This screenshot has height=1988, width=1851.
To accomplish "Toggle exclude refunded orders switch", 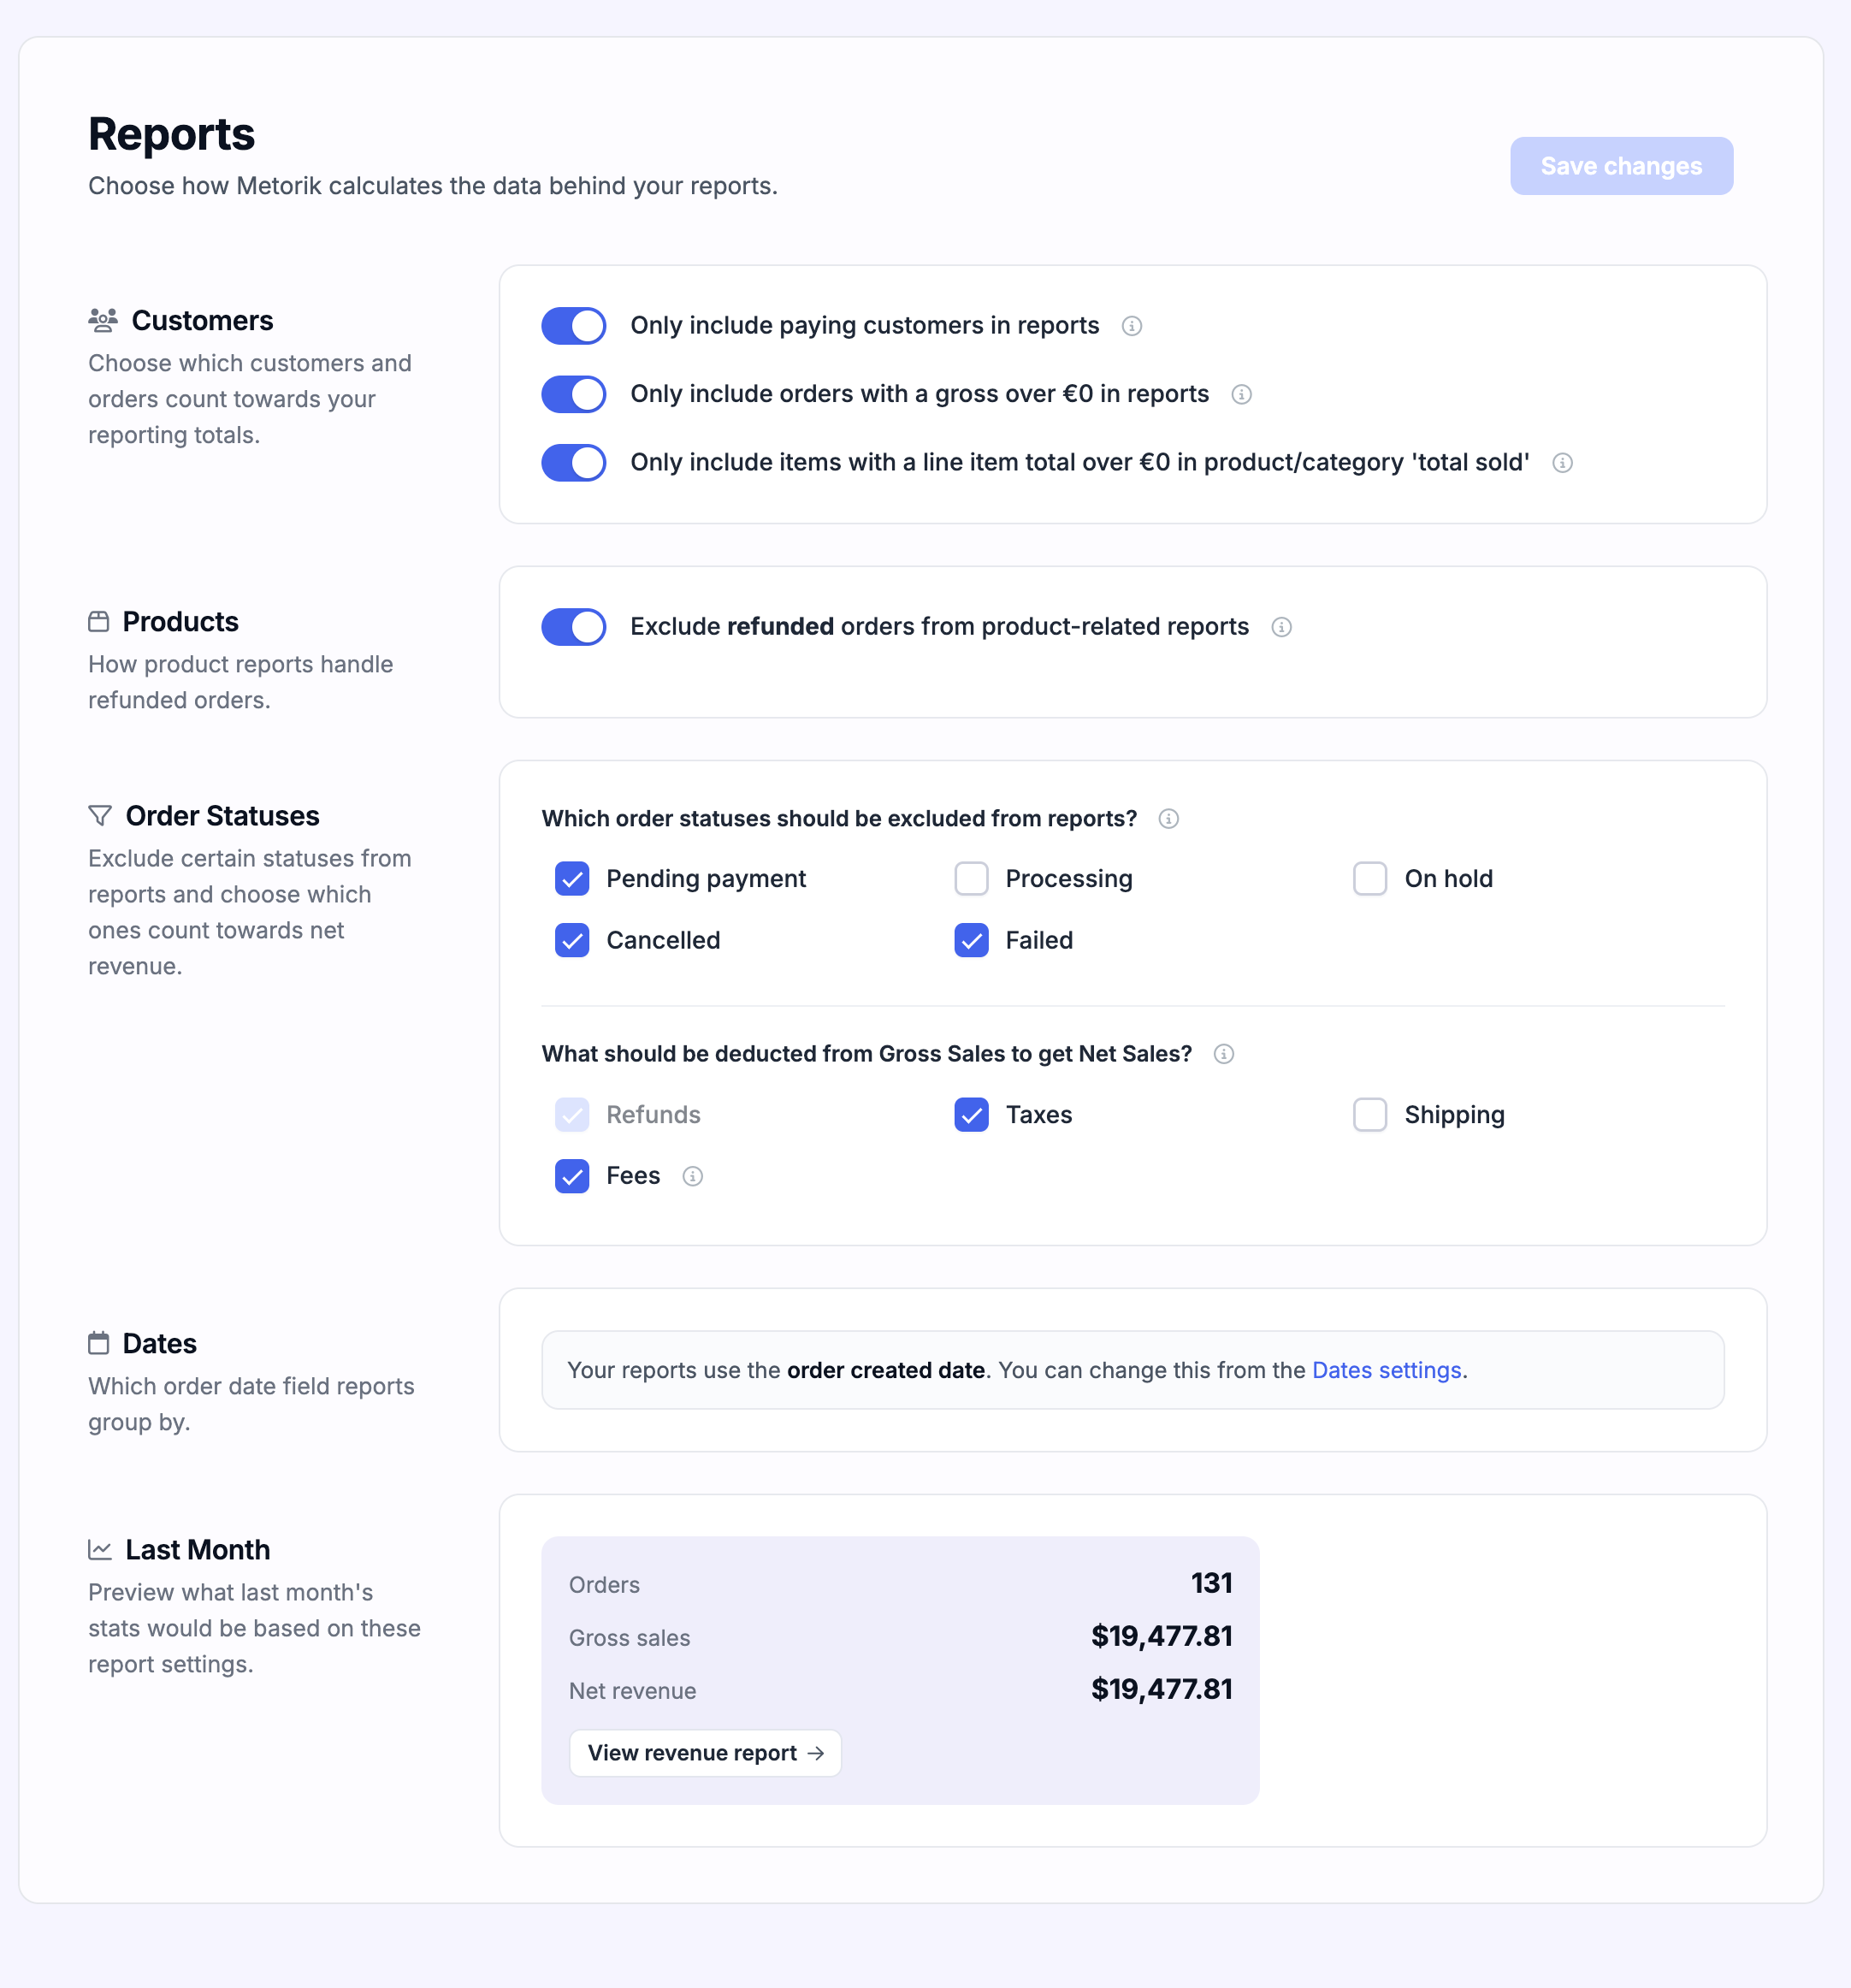I will point(574,627).
